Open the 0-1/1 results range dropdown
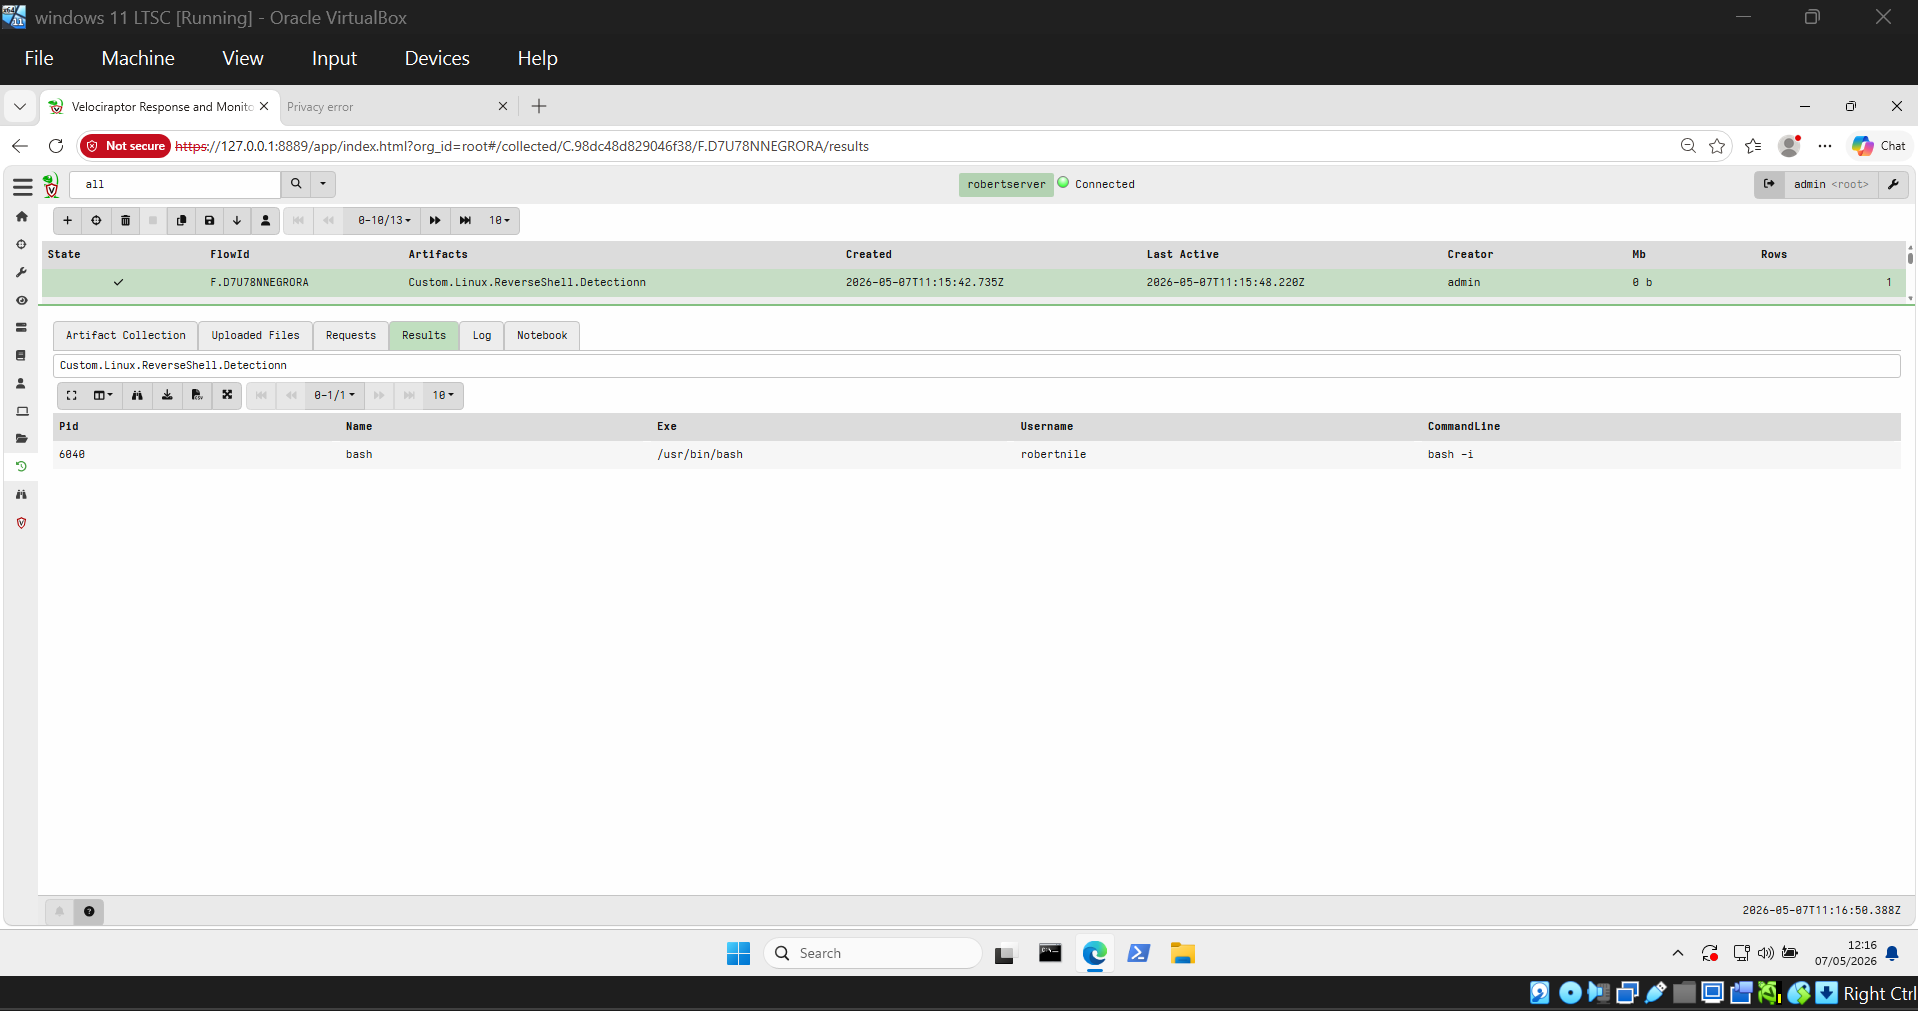Viewport: 1918px width, 1011px height. (335, 395)
